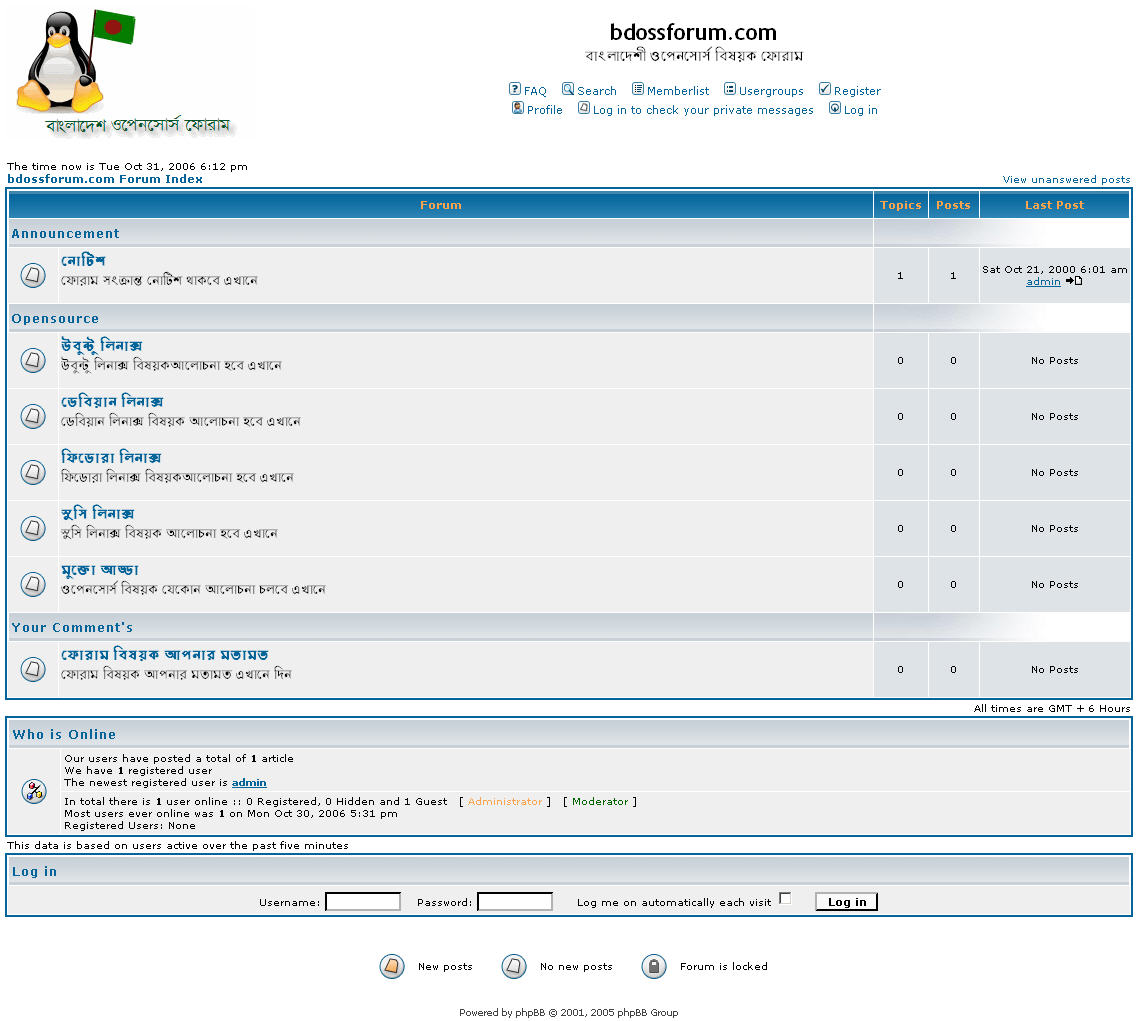Focus the Username input field
This screenshot has width=1138, height=1021.
click(x=363, y=901)
